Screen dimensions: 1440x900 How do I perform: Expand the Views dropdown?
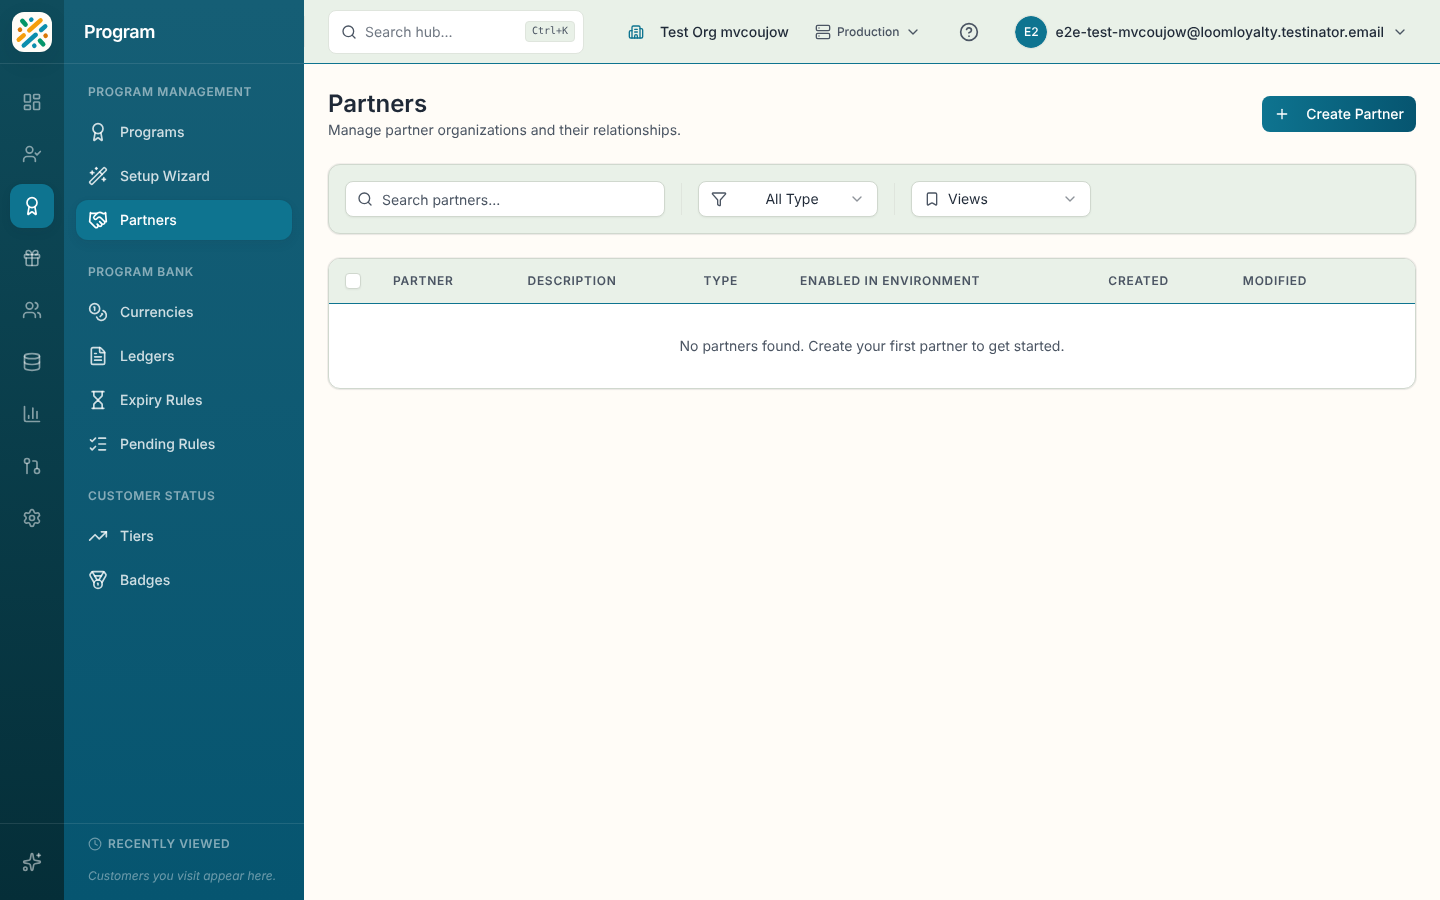[1001, 199]
